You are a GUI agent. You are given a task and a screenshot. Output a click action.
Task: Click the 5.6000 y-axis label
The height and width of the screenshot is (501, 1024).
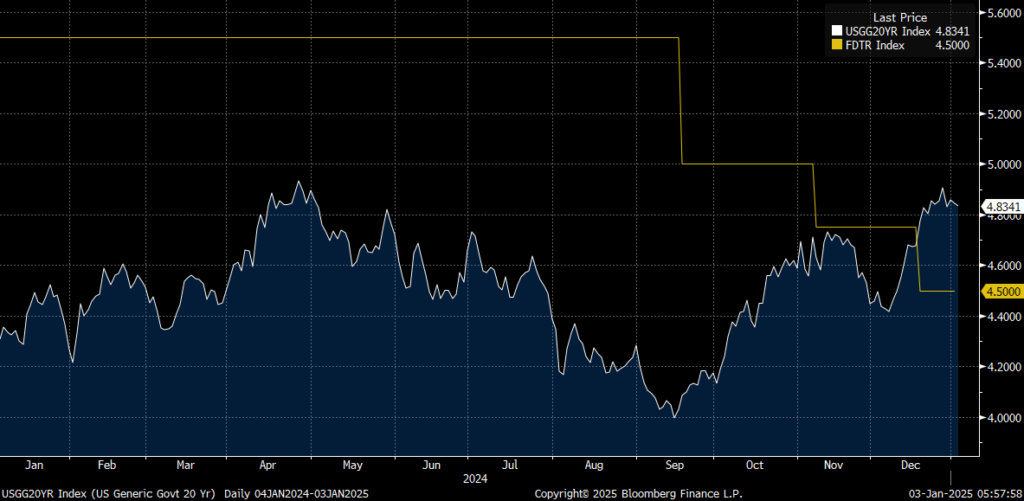tap(1002, 13)
